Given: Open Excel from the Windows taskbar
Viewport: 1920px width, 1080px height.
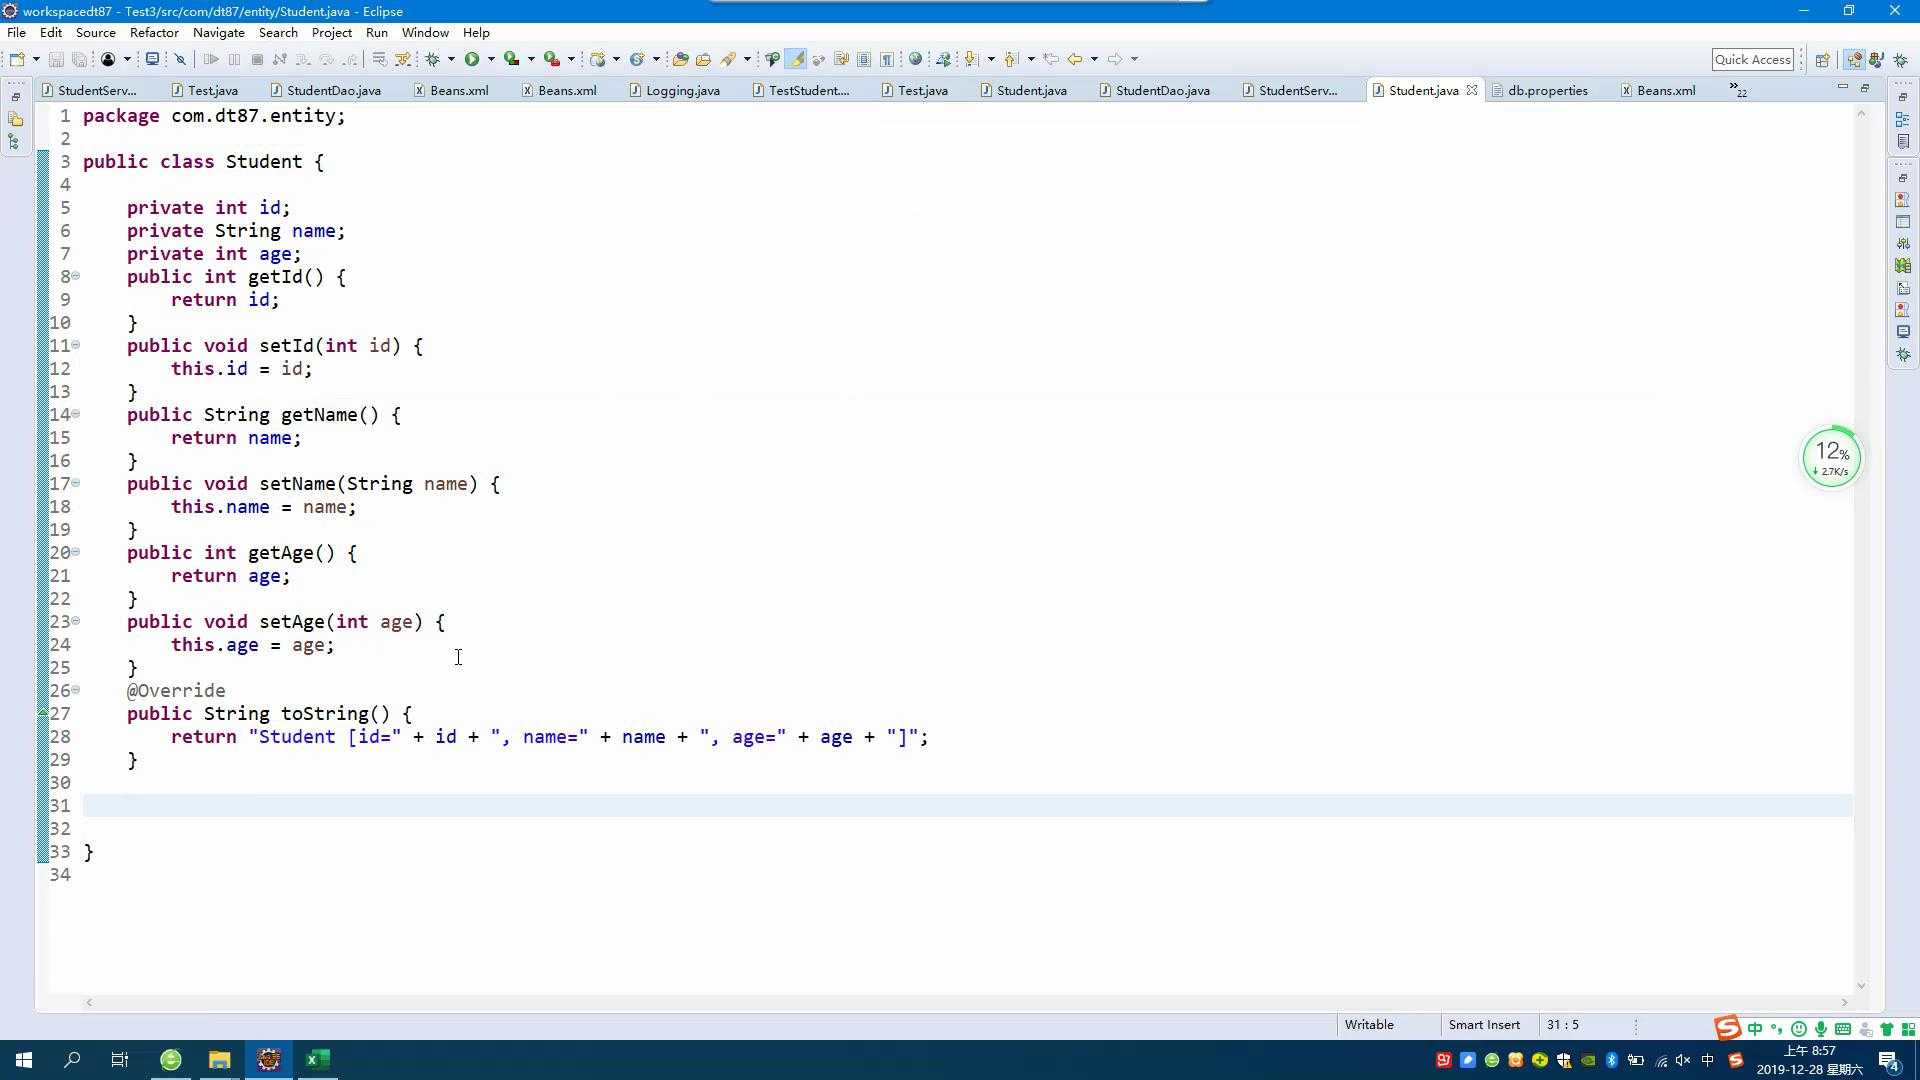Looking at the screenshot, I should coord(318,1059).
